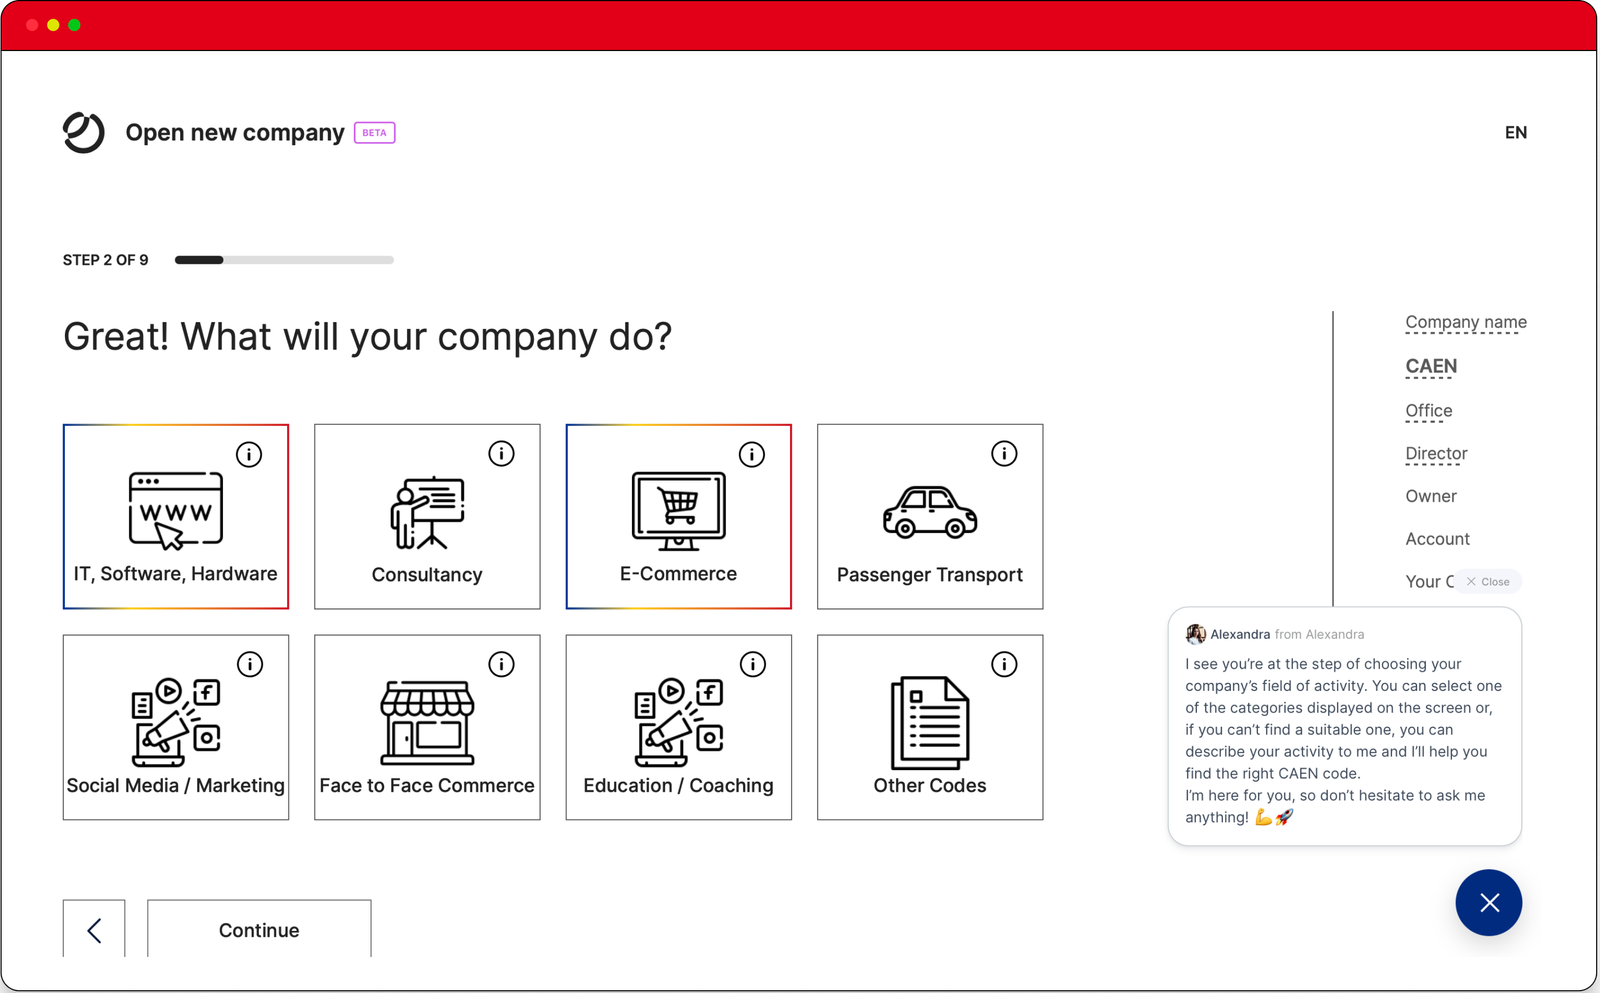The image size is (1600, 993).
Task: Go back using the left arrow button
Action: [x=94, y=930]
